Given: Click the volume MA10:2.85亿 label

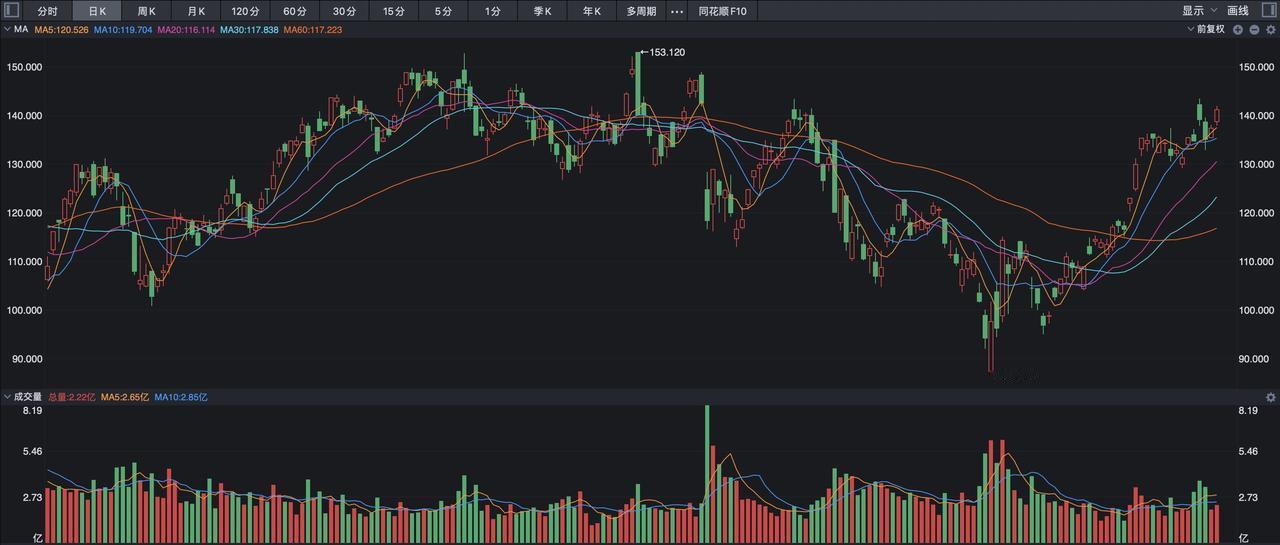Looking at the screenshot, I should point(181,397).
